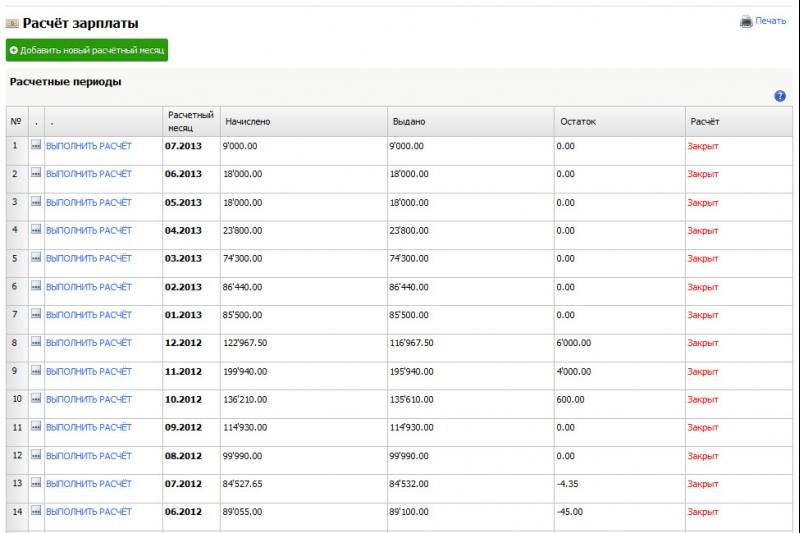The height and width of the screenshot is (533, 800).
Task: Click ВЫПОЛНИТЬ РАСЧЁТ for month 11.2012
Action: point(89,372)
